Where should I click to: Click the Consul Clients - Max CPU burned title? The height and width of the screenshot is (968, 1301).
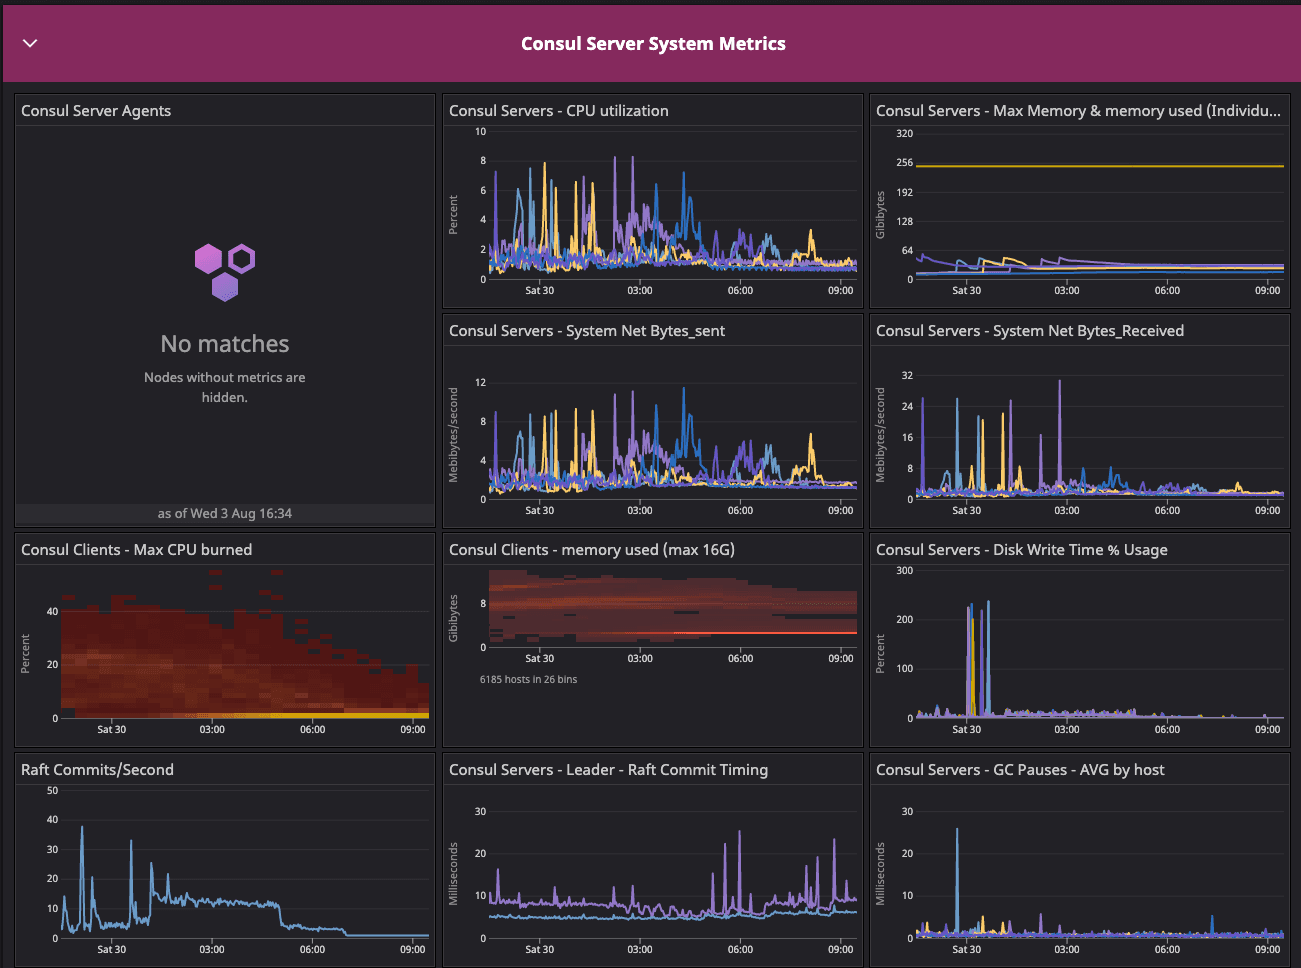tap(136, 550)
